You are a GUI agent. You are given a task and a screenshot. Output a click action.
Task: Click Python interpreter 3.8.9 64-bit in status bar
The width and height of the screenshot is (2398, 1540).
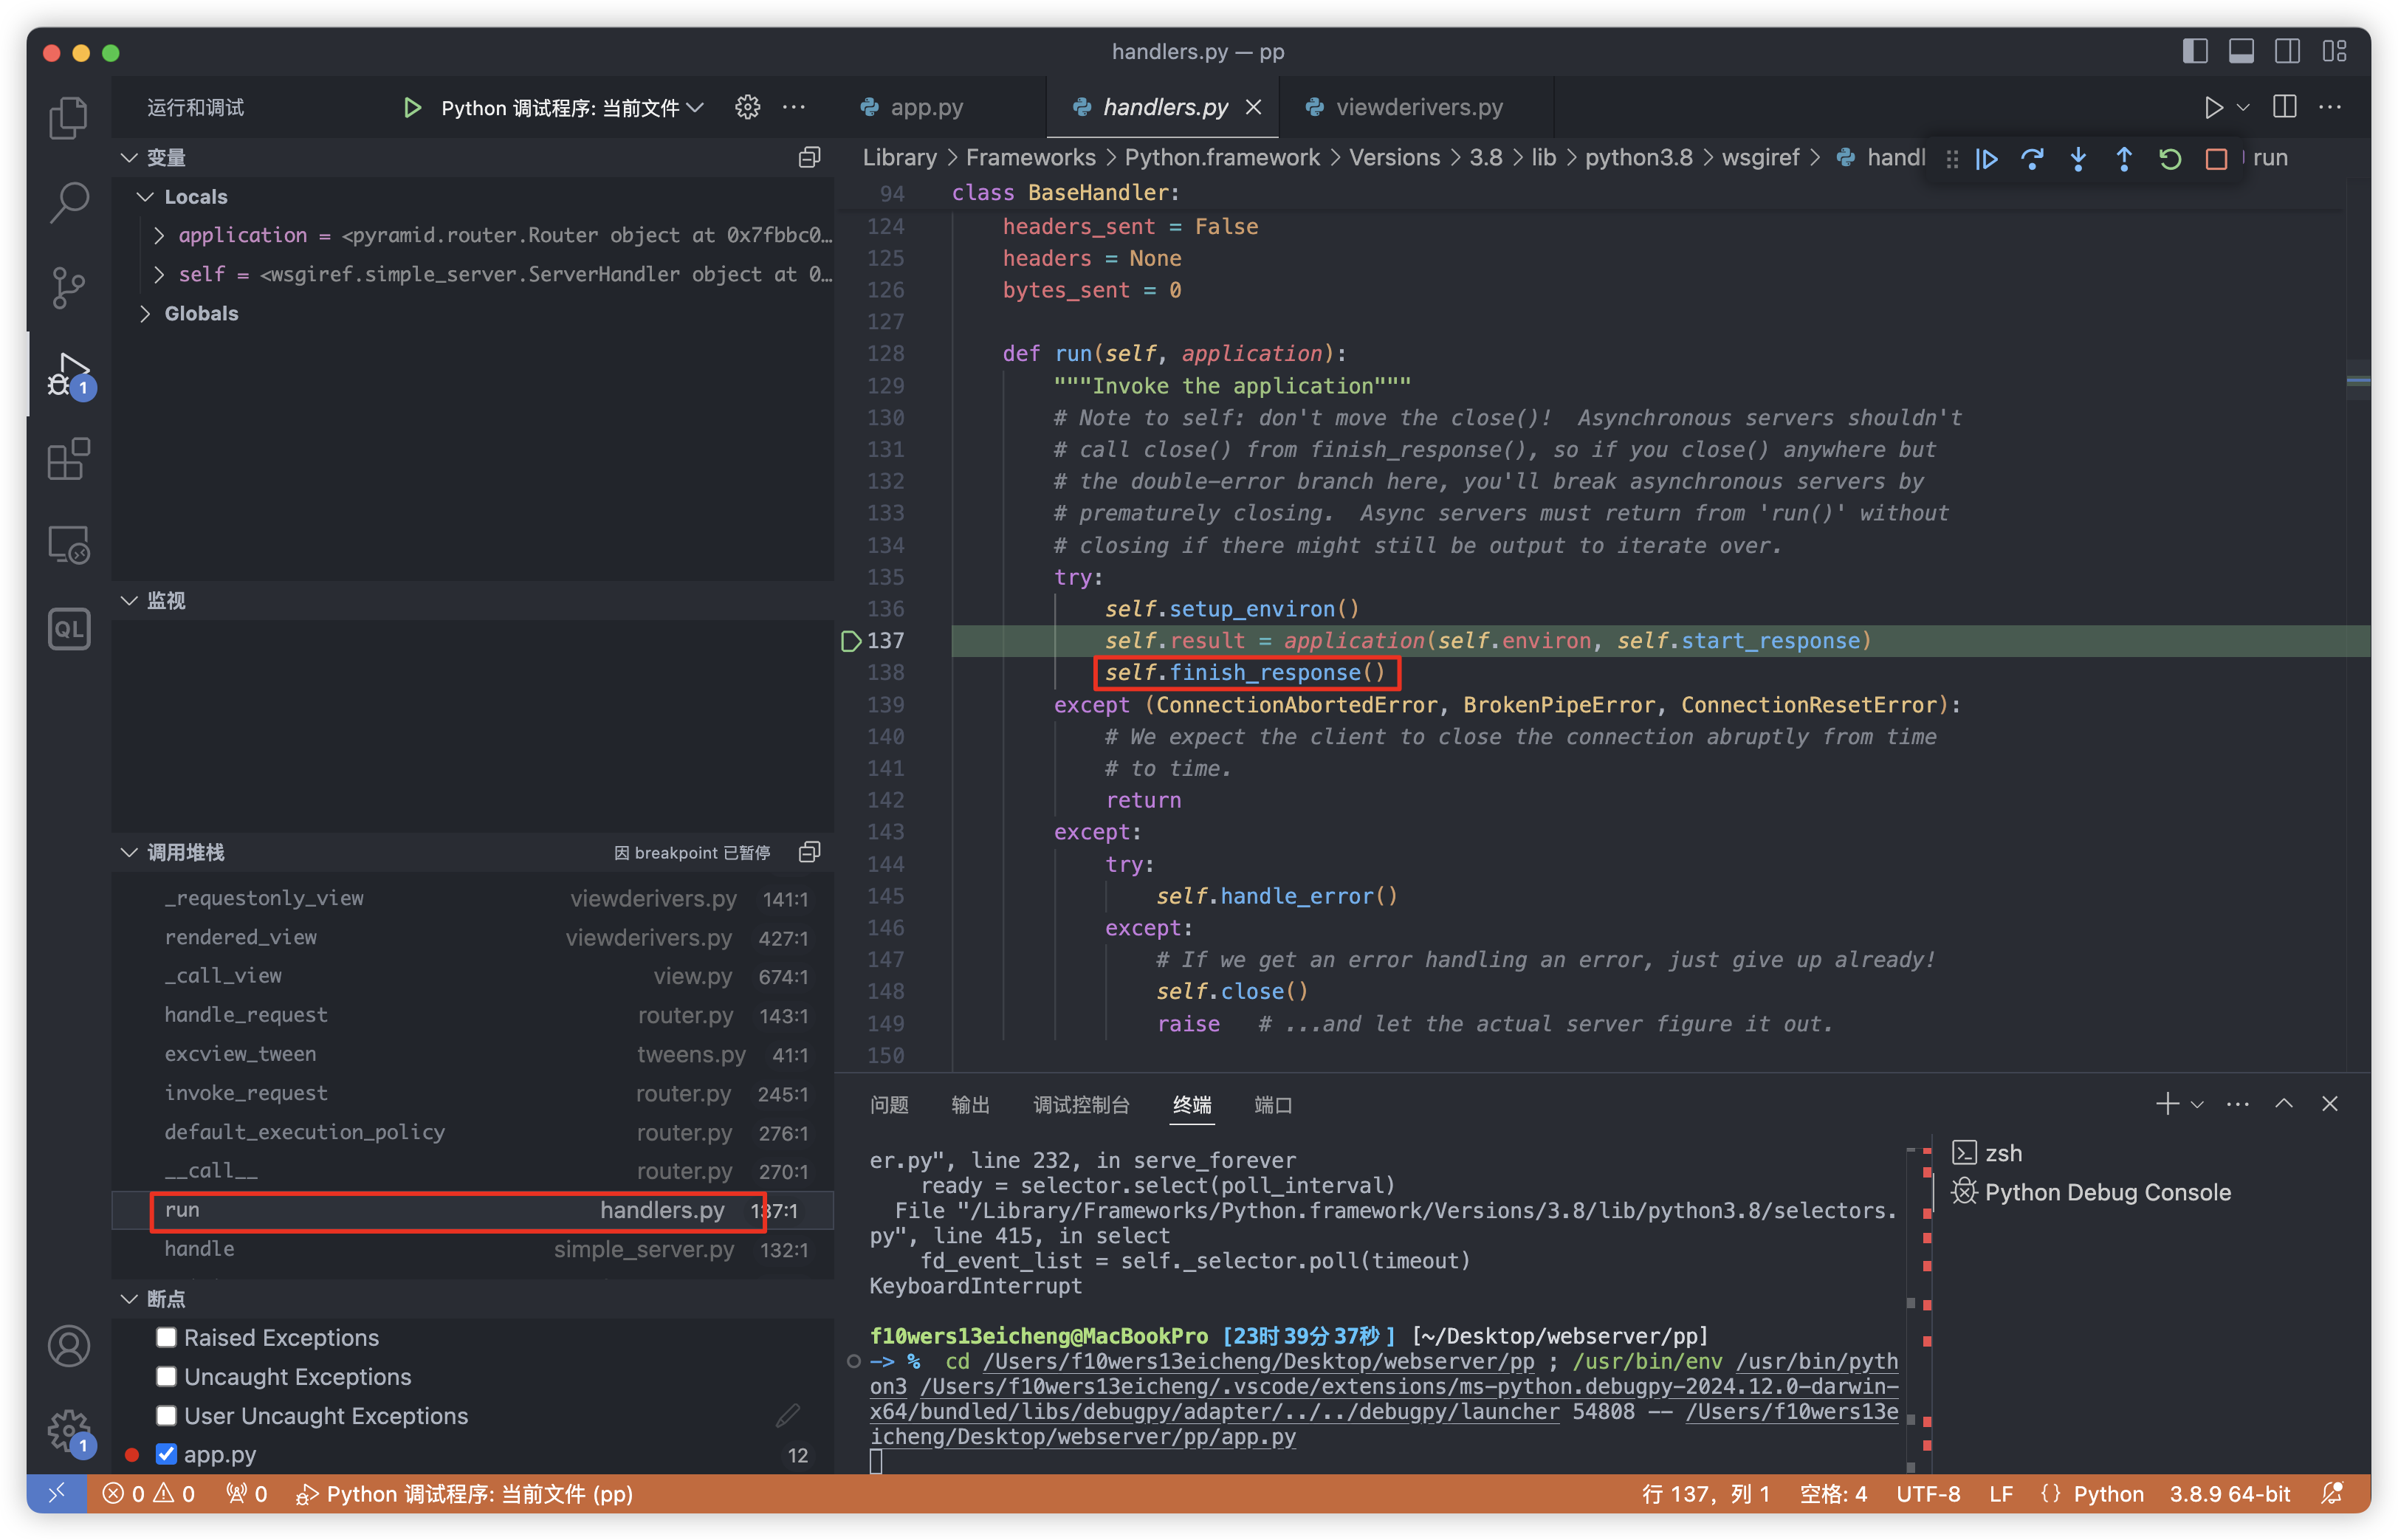2229,1493
